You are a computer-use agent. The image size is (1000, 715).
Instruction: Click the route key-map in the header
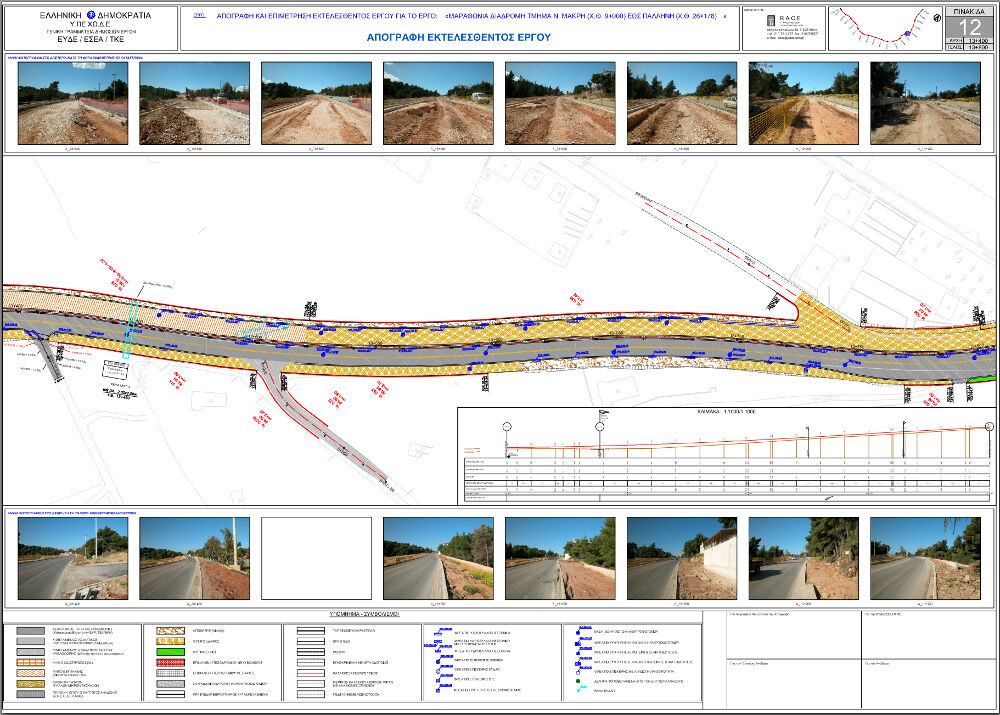point(886,29)
